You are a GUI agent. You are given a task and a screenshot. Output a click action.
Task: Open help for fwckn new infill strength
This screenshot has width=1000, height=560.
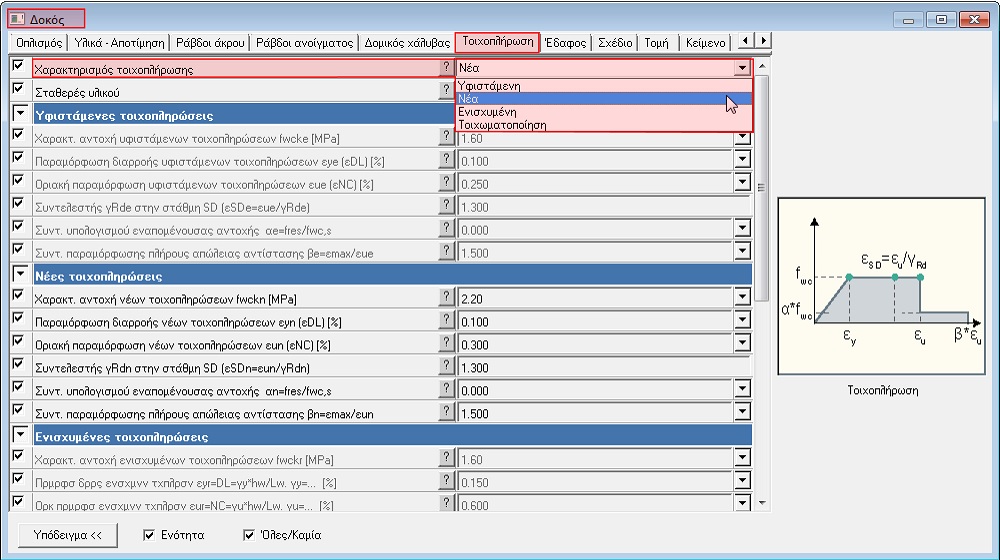point(446,298)
